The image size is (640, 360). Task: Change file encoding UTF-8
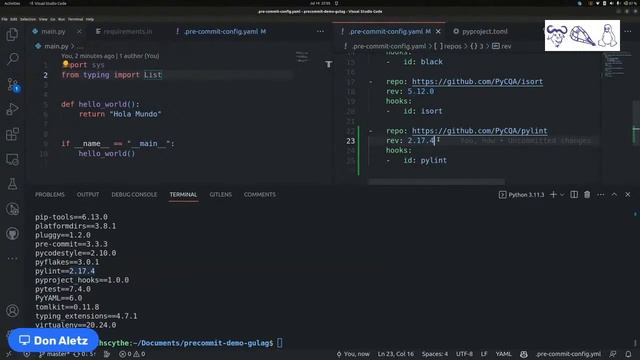click(x=464, y=354)
